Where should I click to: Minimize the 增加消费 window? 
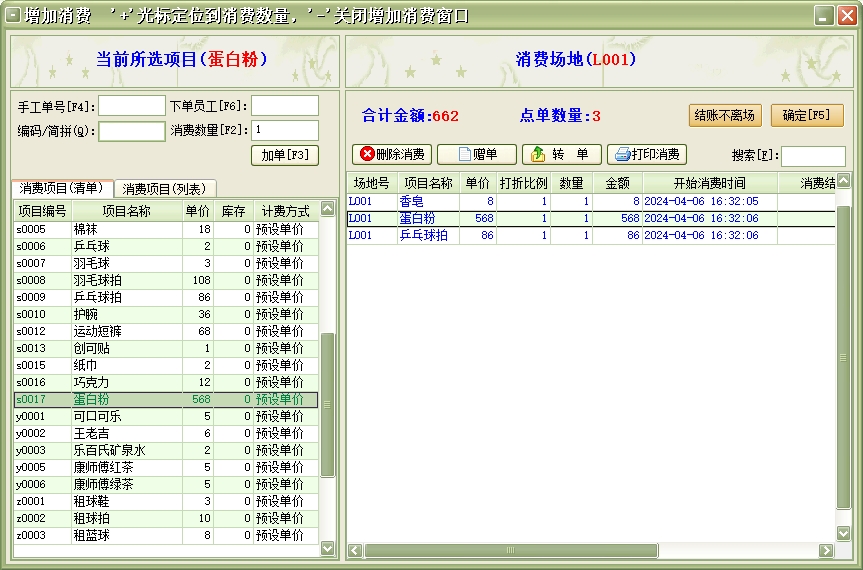point(823,15)
